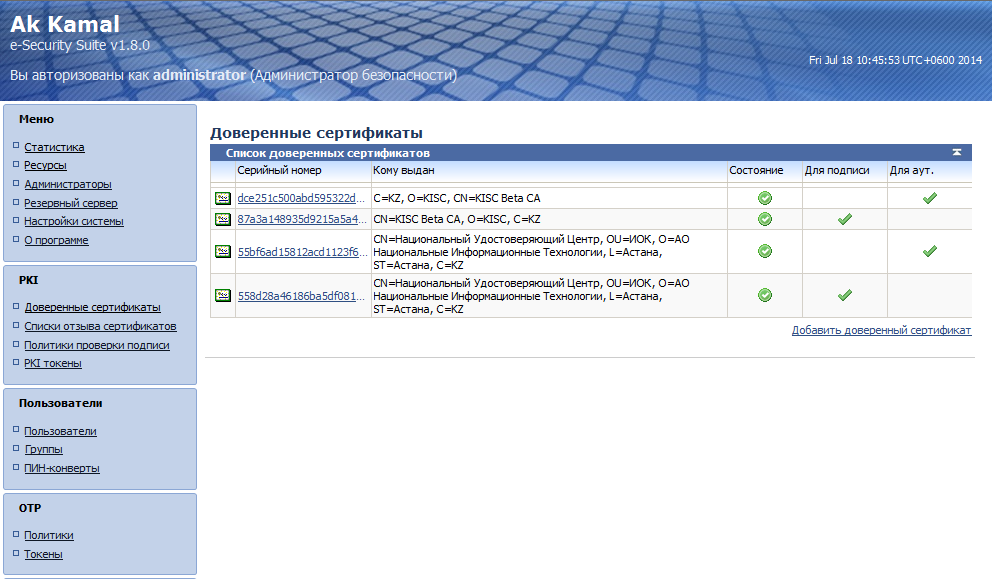Image resolution: width=992 pixels, height=579 pixels.
Task: Open О программе page
Action: pyautogui.click(x=56, y=240)
